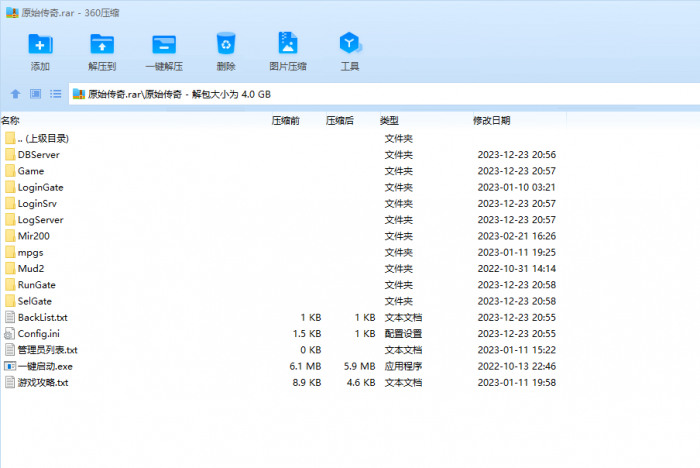Click the 解压到 (Extract to) icon
This screenshot has height=468, width=700.
(102, 44)
